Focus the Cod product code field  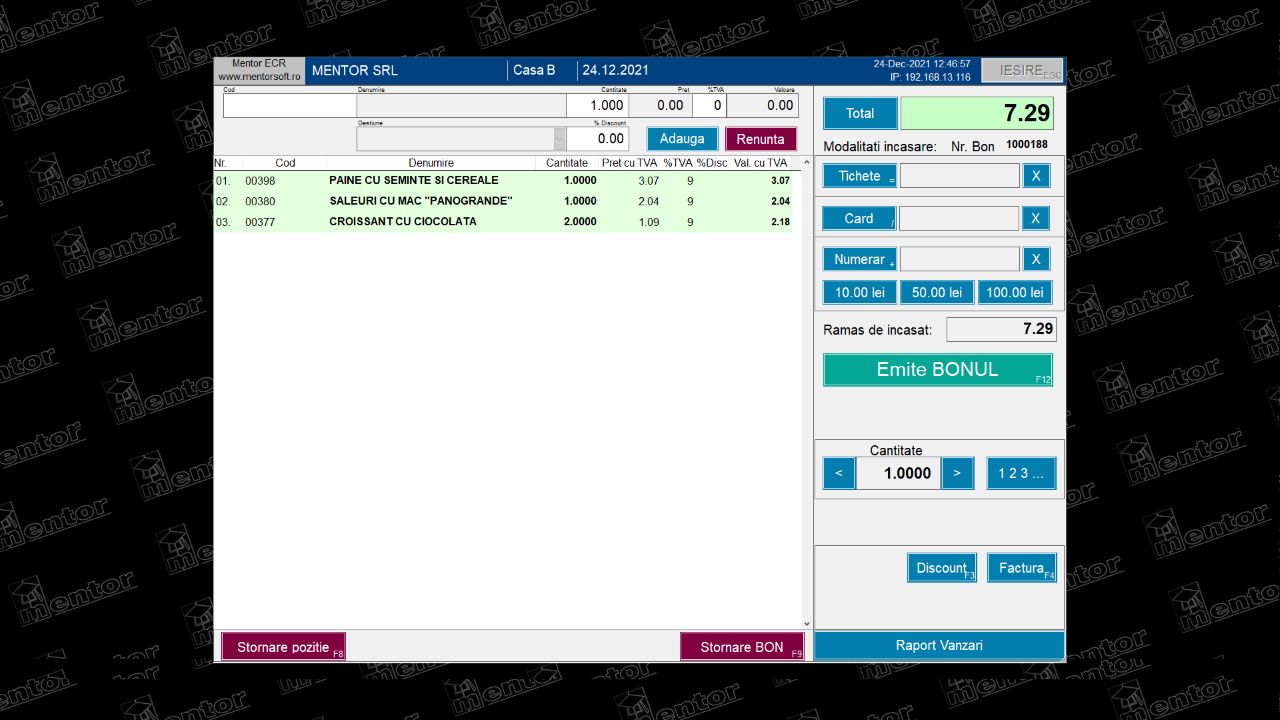[x=289, y=106]
